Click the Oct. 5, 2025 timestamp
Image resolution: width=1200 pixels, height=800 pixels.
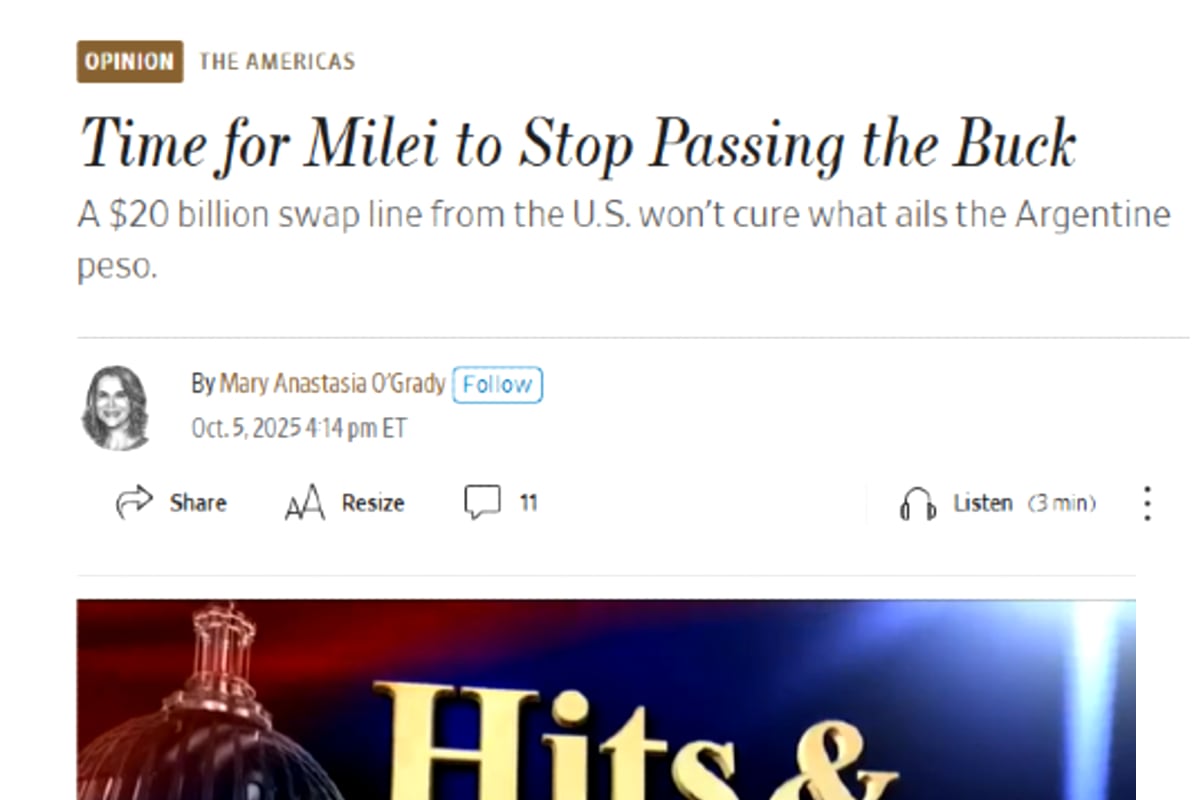tap(299, 428)
